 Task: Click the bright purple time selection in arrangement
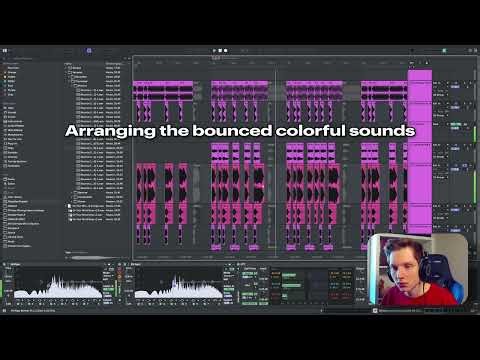[x=420, y=152]
